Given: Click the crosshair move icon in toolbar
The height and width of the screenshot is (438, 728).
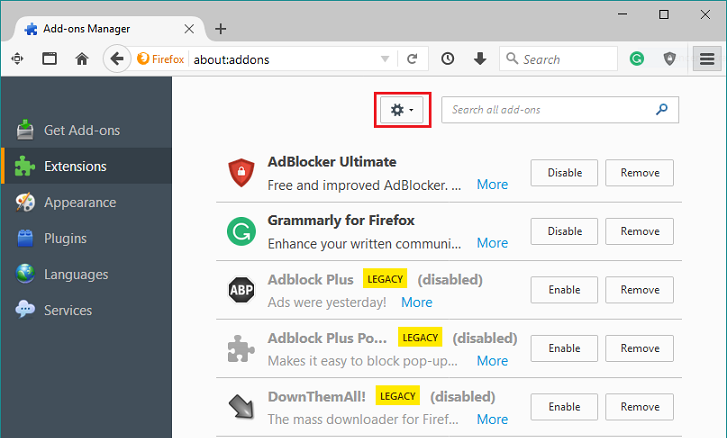Looking at the screenshot, I should 17,59.
